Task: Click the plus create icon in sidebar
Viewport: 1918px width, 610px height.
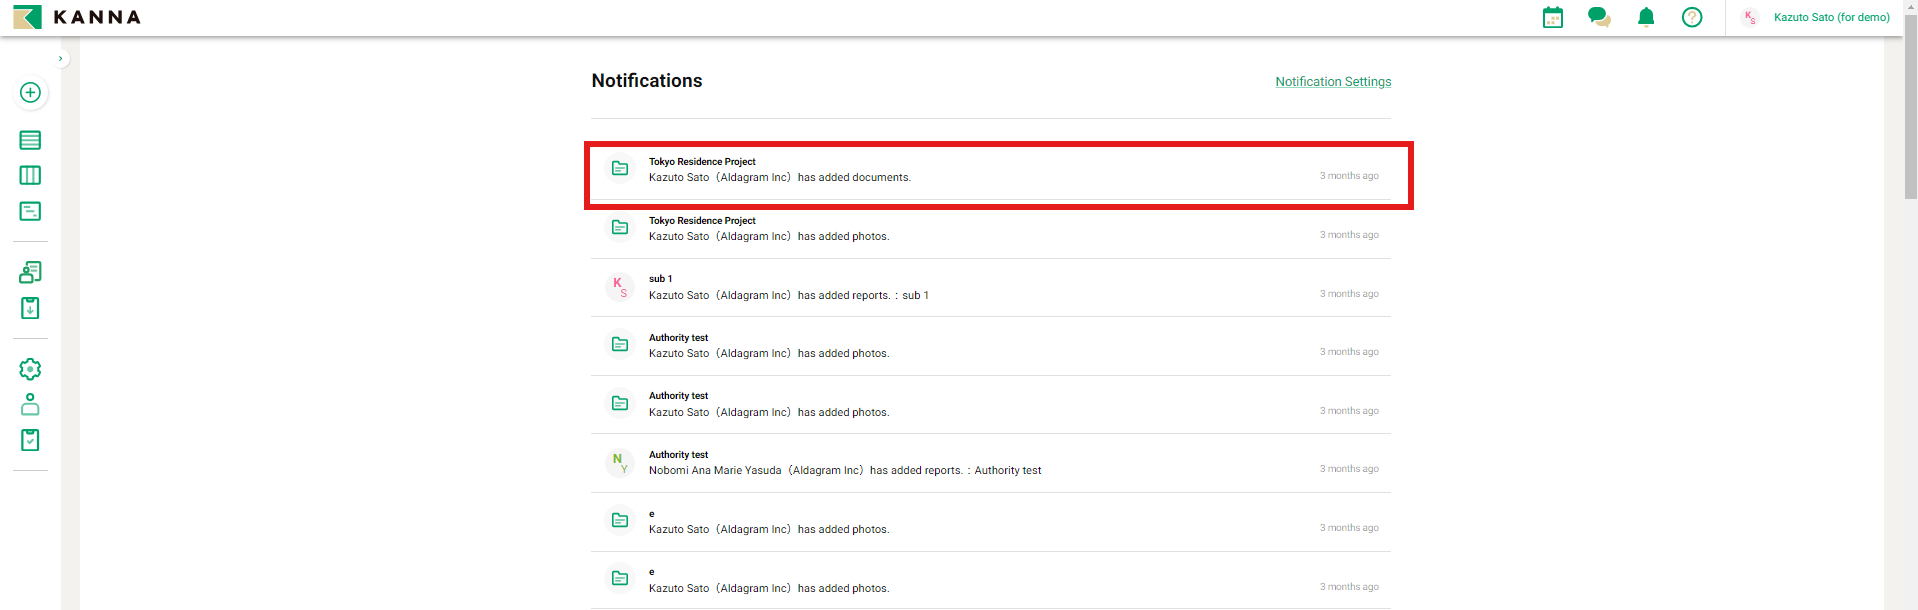Action: pyautogui.click(x=30, y=92)
